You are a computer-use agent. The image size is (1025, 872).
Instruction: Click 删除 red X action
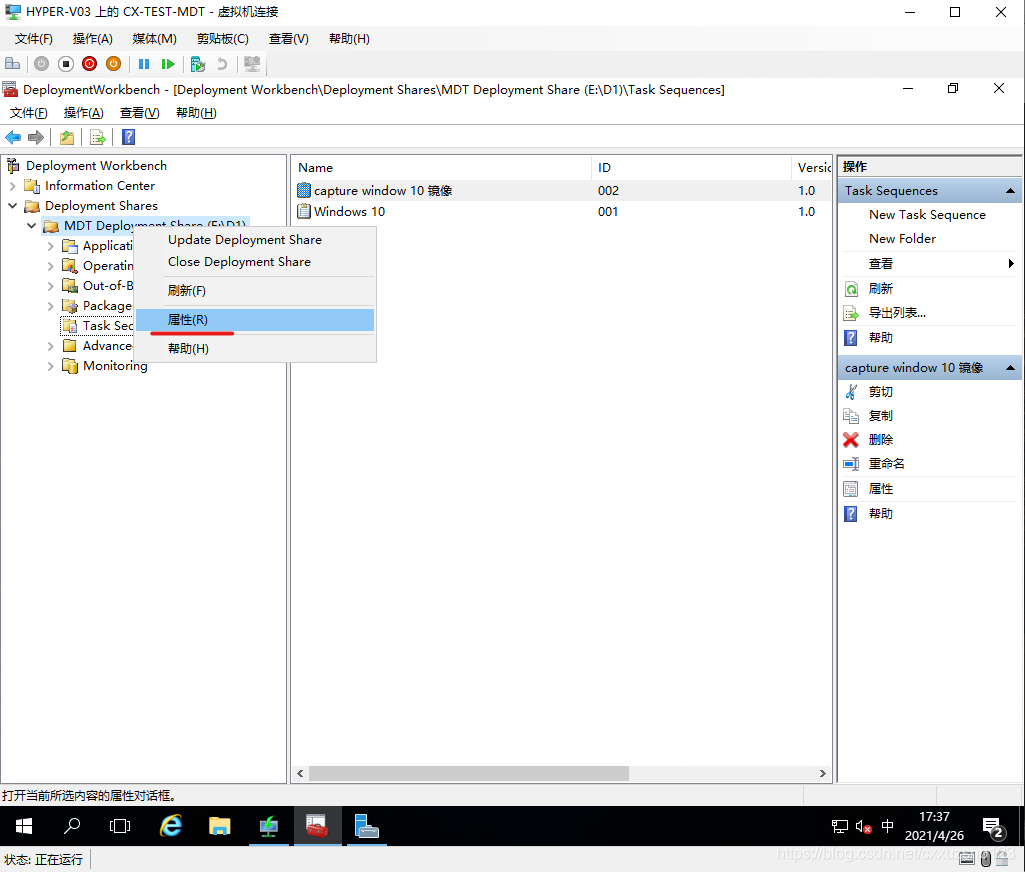point(881,440)
